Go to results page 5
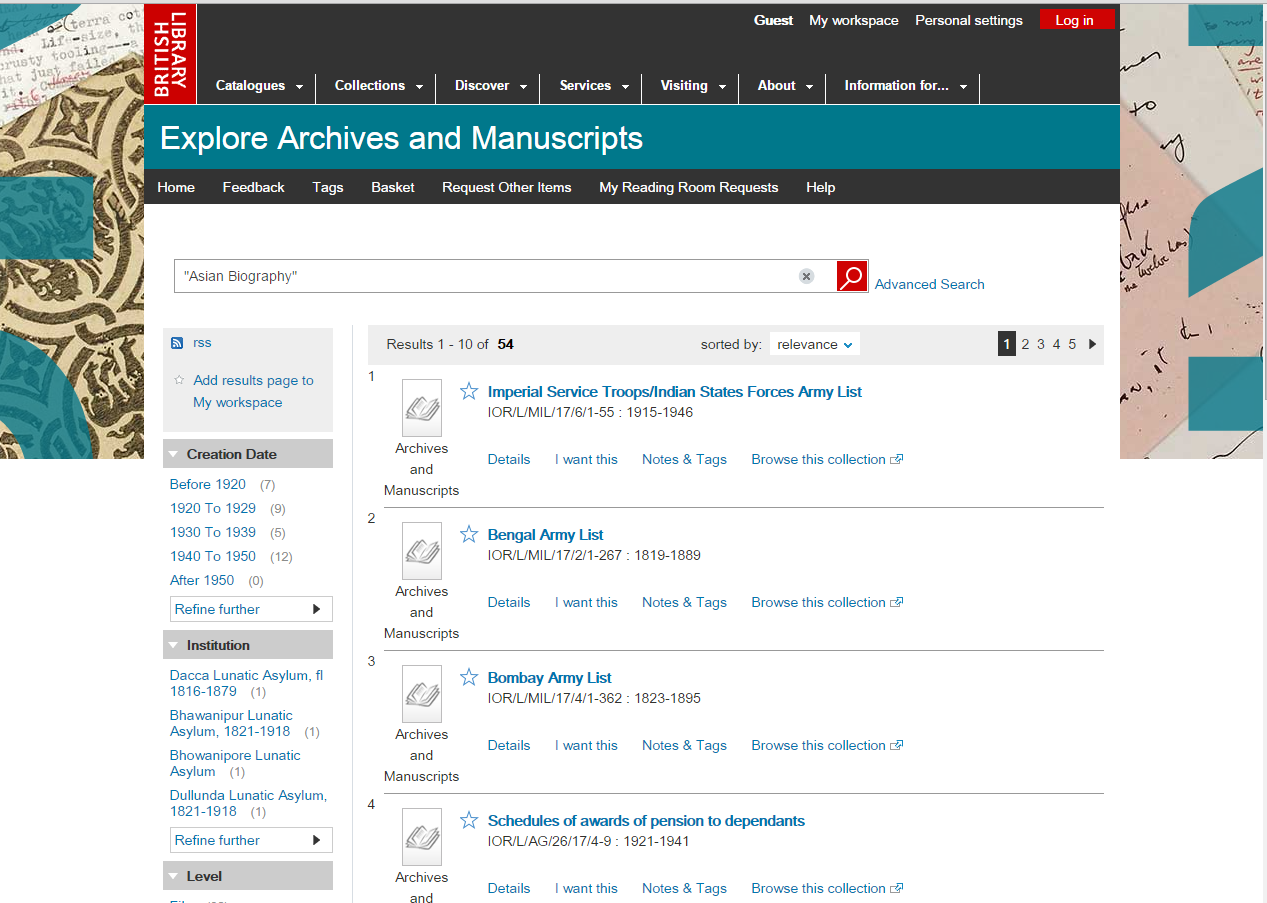The width and height of the screenshot is (1267, 903). pos(1072,344)
